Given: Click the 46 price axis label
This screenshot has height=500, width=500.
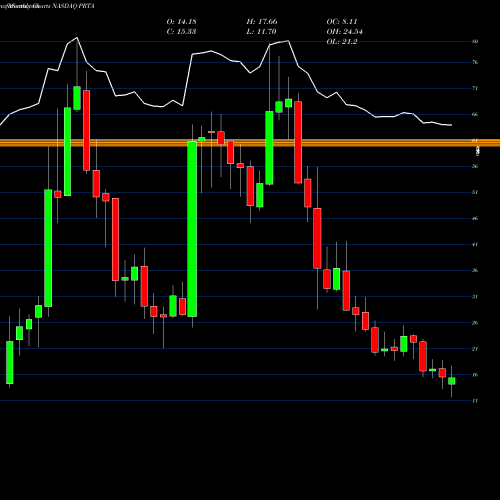Looking at the screenshot, I should [475, 218].
